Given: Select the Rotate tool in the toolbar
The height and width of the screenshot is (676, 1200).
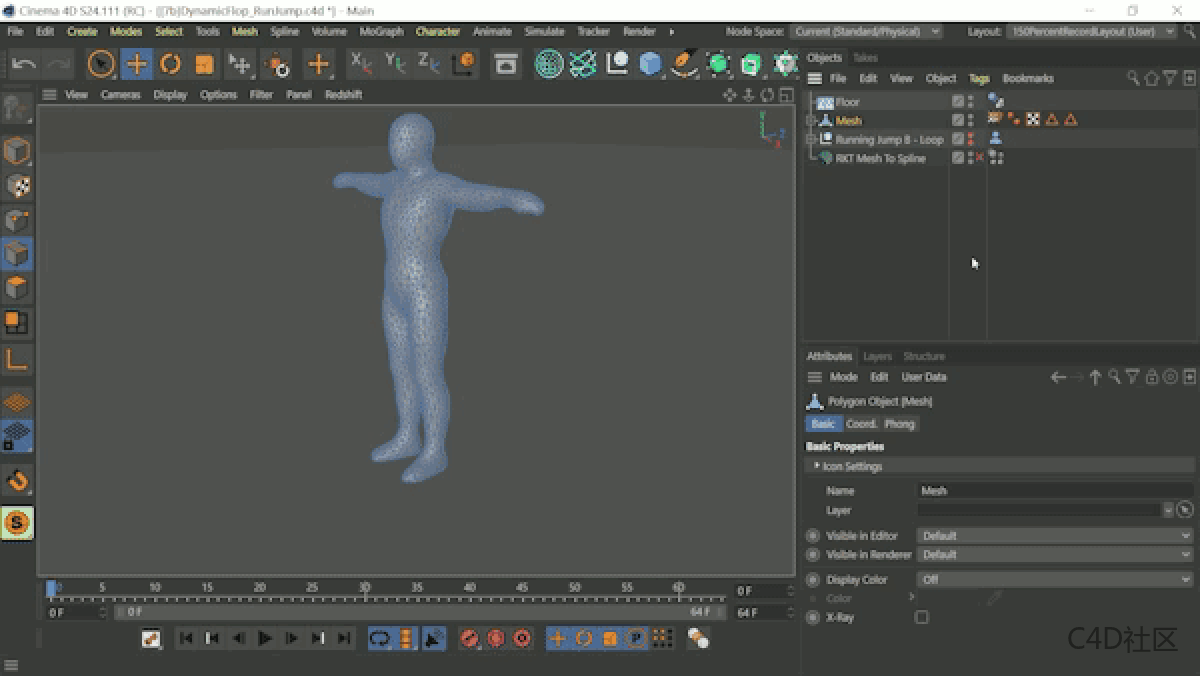Looking at the screenshot, I should click(170, 65).
